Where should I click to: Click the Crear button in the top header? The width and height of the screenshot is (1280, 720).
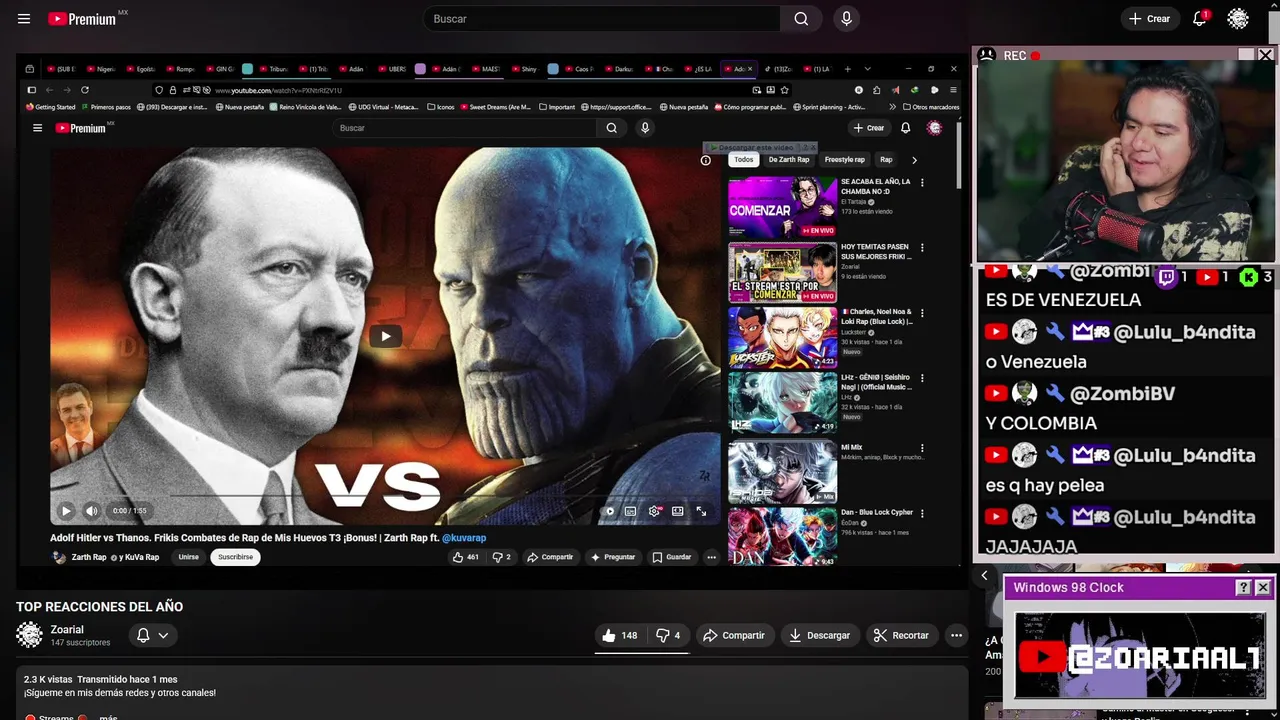tap(1149, 19)
